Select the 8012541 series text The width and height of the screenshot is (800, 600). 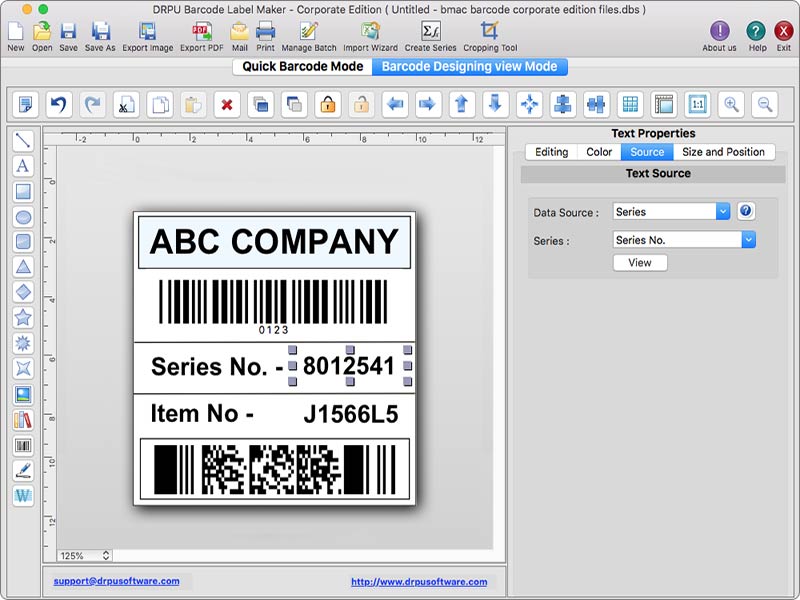(x=349, y=366)
